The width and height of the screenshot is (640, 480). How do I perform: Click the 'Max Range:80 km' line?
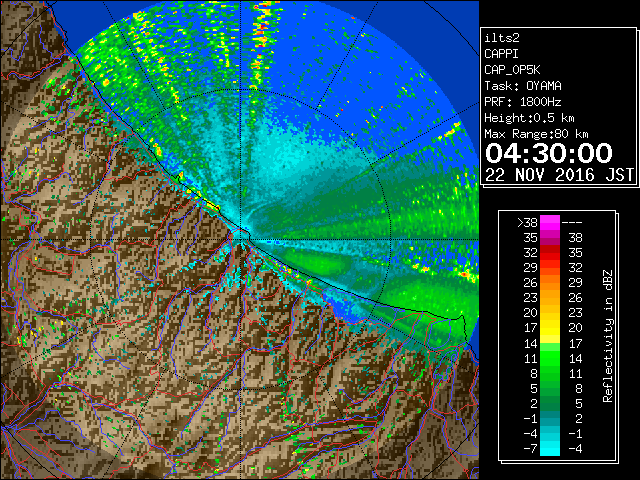[536, 134]
